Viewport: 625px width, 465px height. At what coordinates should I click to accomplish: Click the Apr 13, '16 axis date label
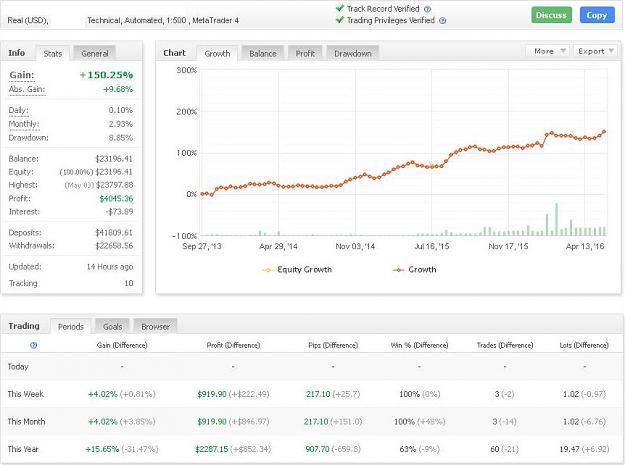pyautogui.click(x=585, y=246)
